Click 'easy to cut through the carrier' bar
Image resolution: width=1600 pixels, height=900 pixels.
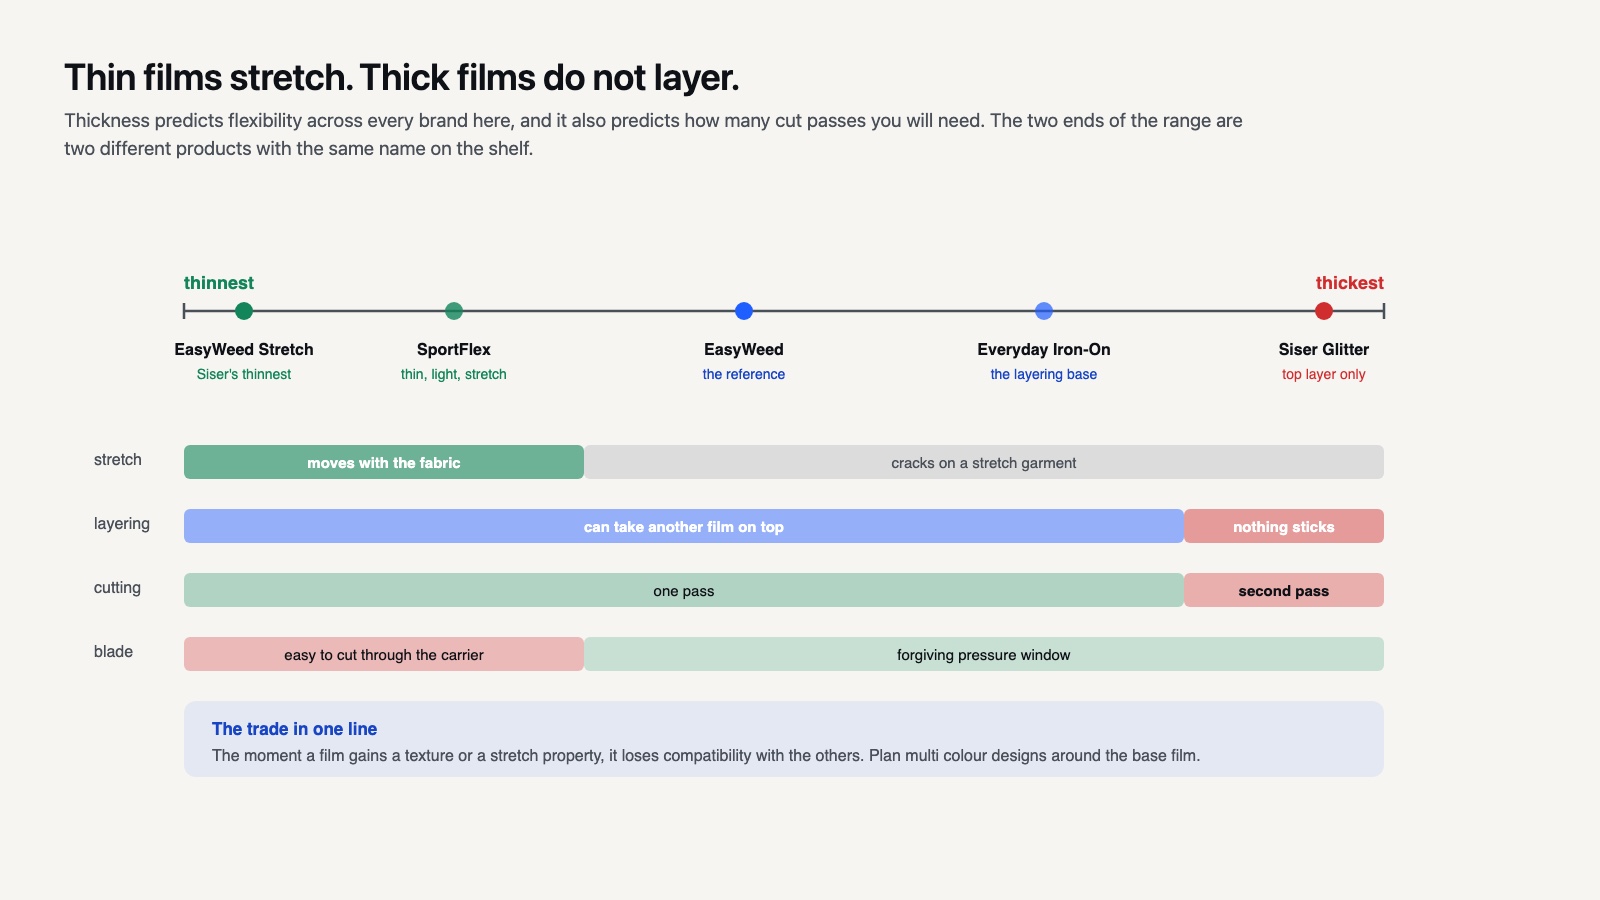tap(384, 654)
